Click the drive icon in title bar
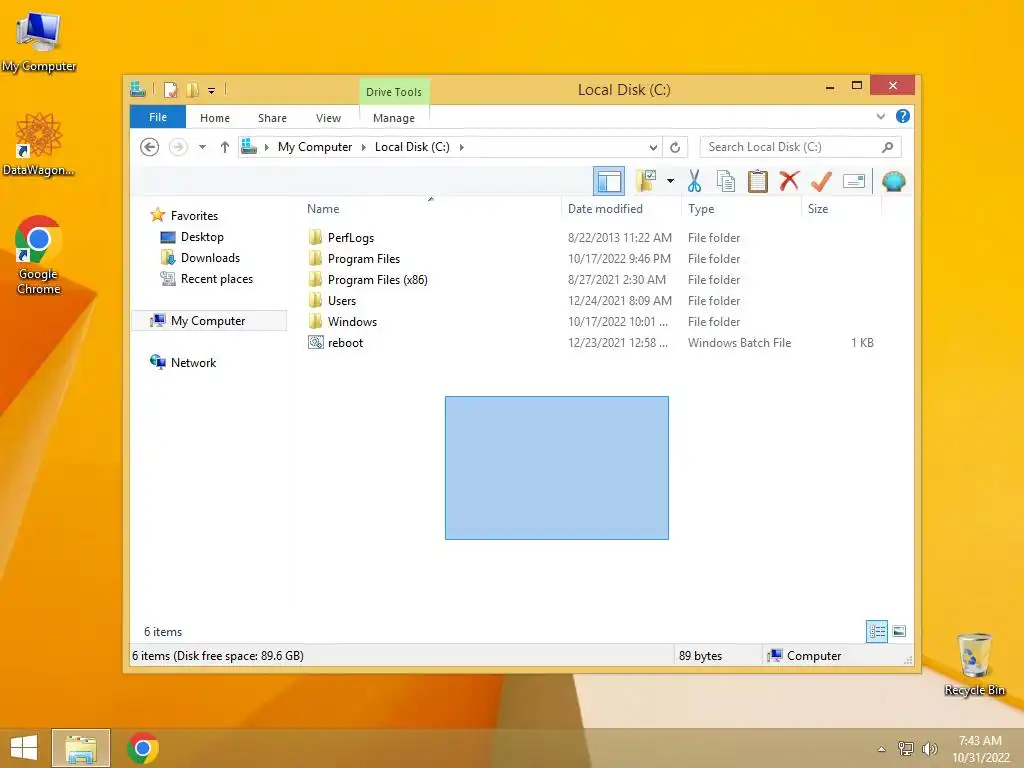 138,89
